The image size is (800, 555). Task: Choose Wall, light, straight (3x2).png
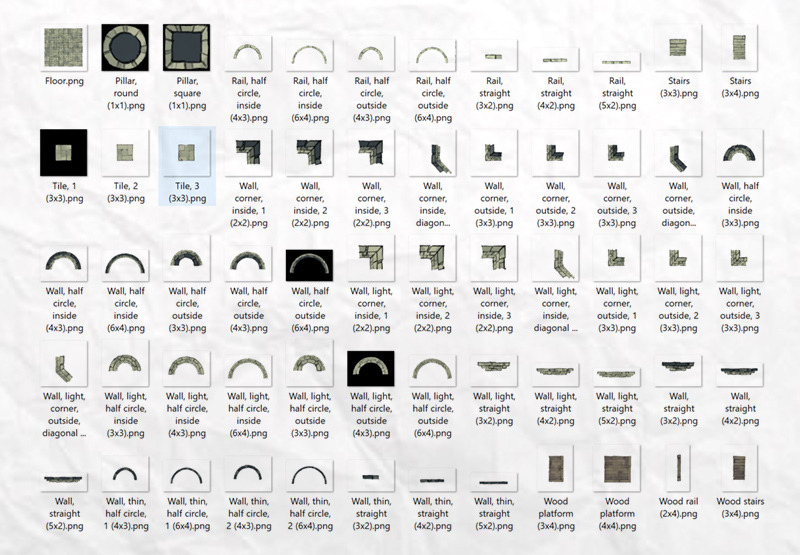point(494,370)
